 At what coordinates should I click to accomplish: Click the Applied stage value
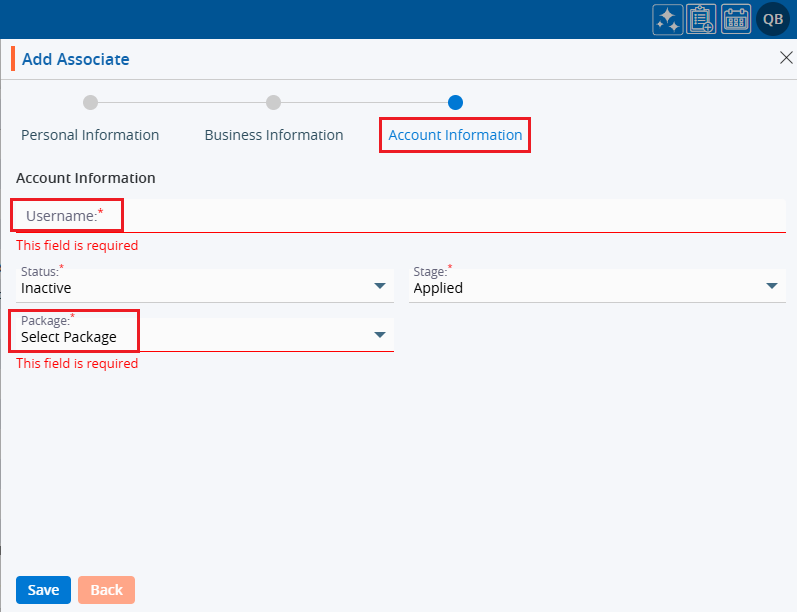(438, 288)
